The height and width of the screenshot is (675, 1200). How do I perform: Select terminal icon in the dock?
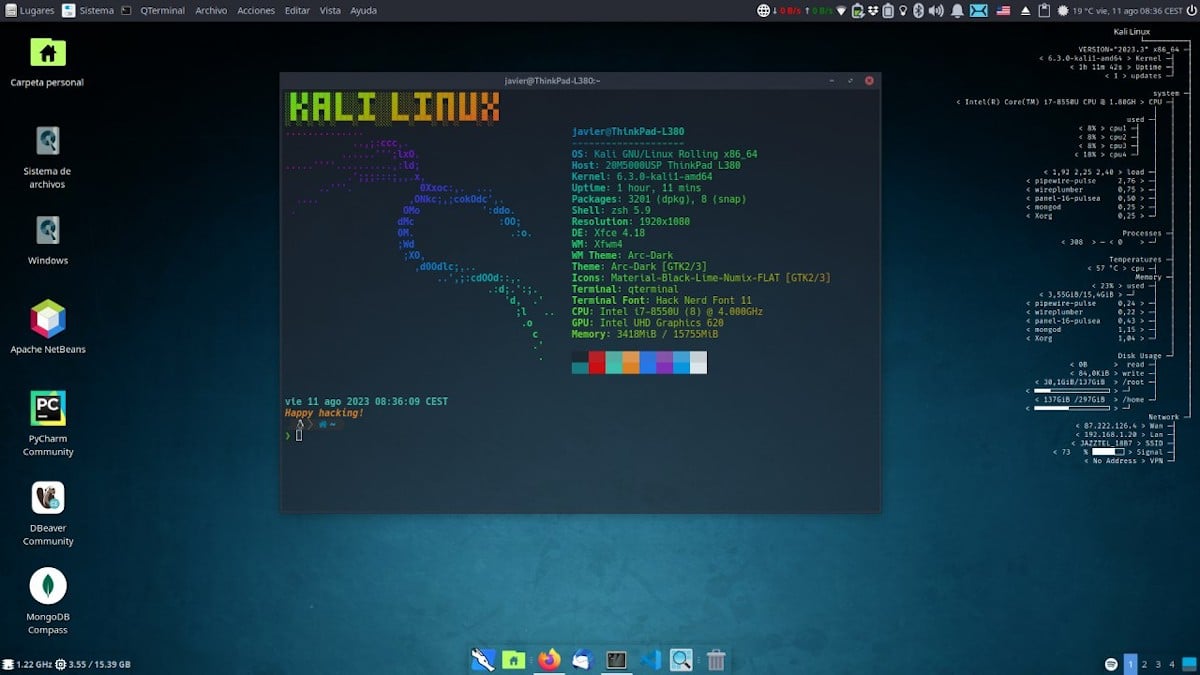coord(616,660)
